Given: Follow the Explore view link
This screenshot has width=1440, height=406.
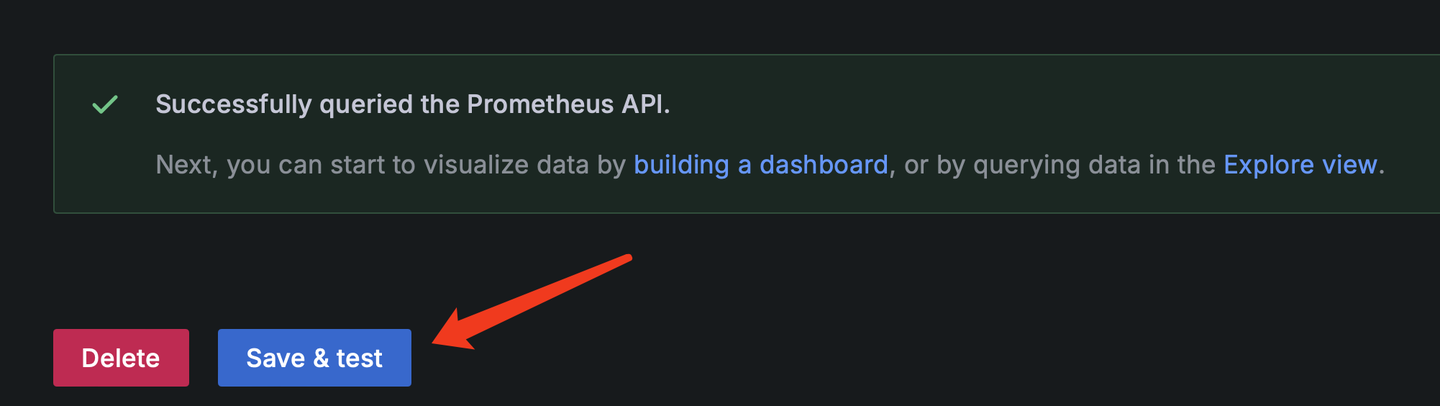Looking at the screenshot, I should tap(1300, 164).
